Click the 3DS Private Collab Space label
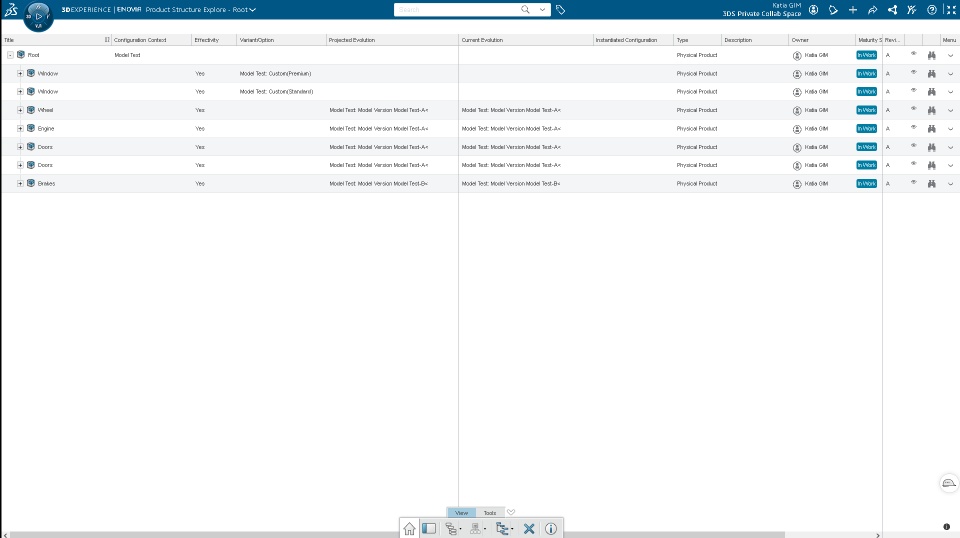Image resolution: width=960 pixels, height=538 pixels. tap(762, 13)
